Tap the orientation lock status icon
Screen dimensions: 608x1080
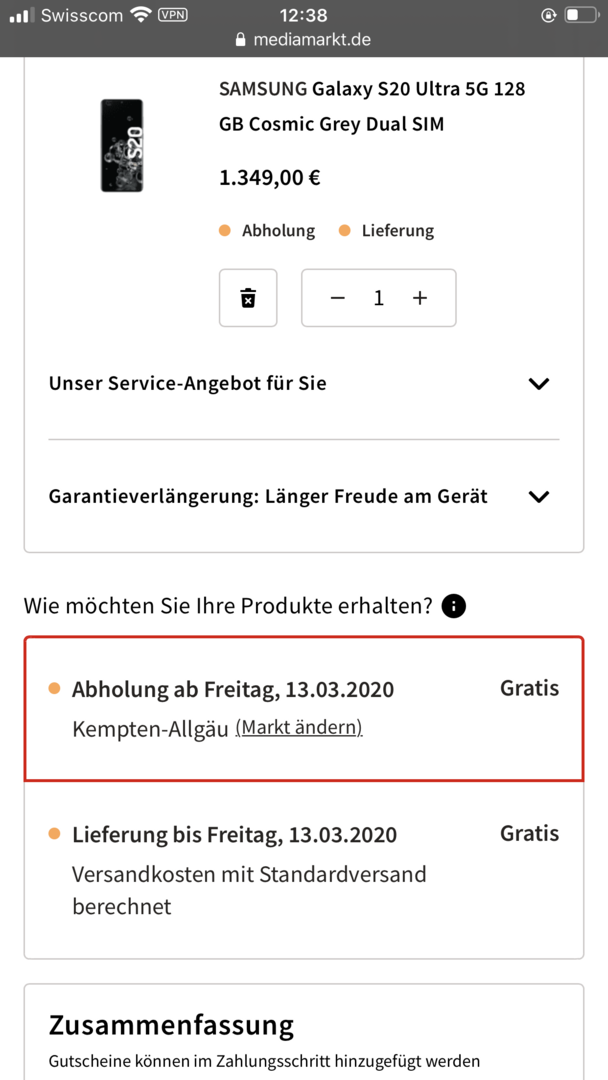point(549,15)
